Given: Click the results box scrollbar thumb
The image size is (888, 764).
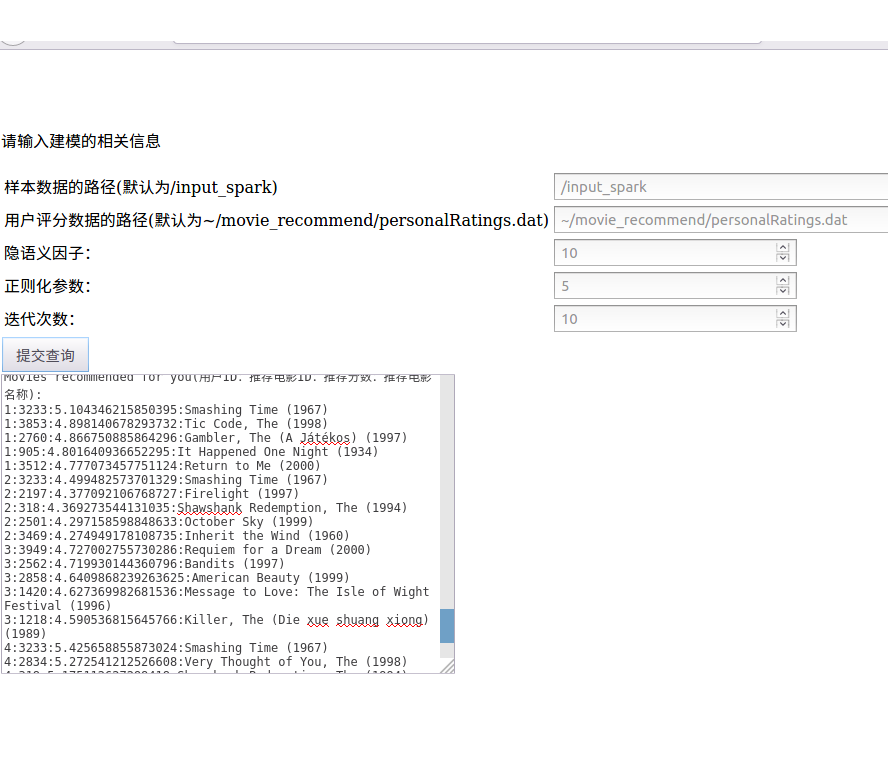Looking at the screenshot, I should click(447, 626).
